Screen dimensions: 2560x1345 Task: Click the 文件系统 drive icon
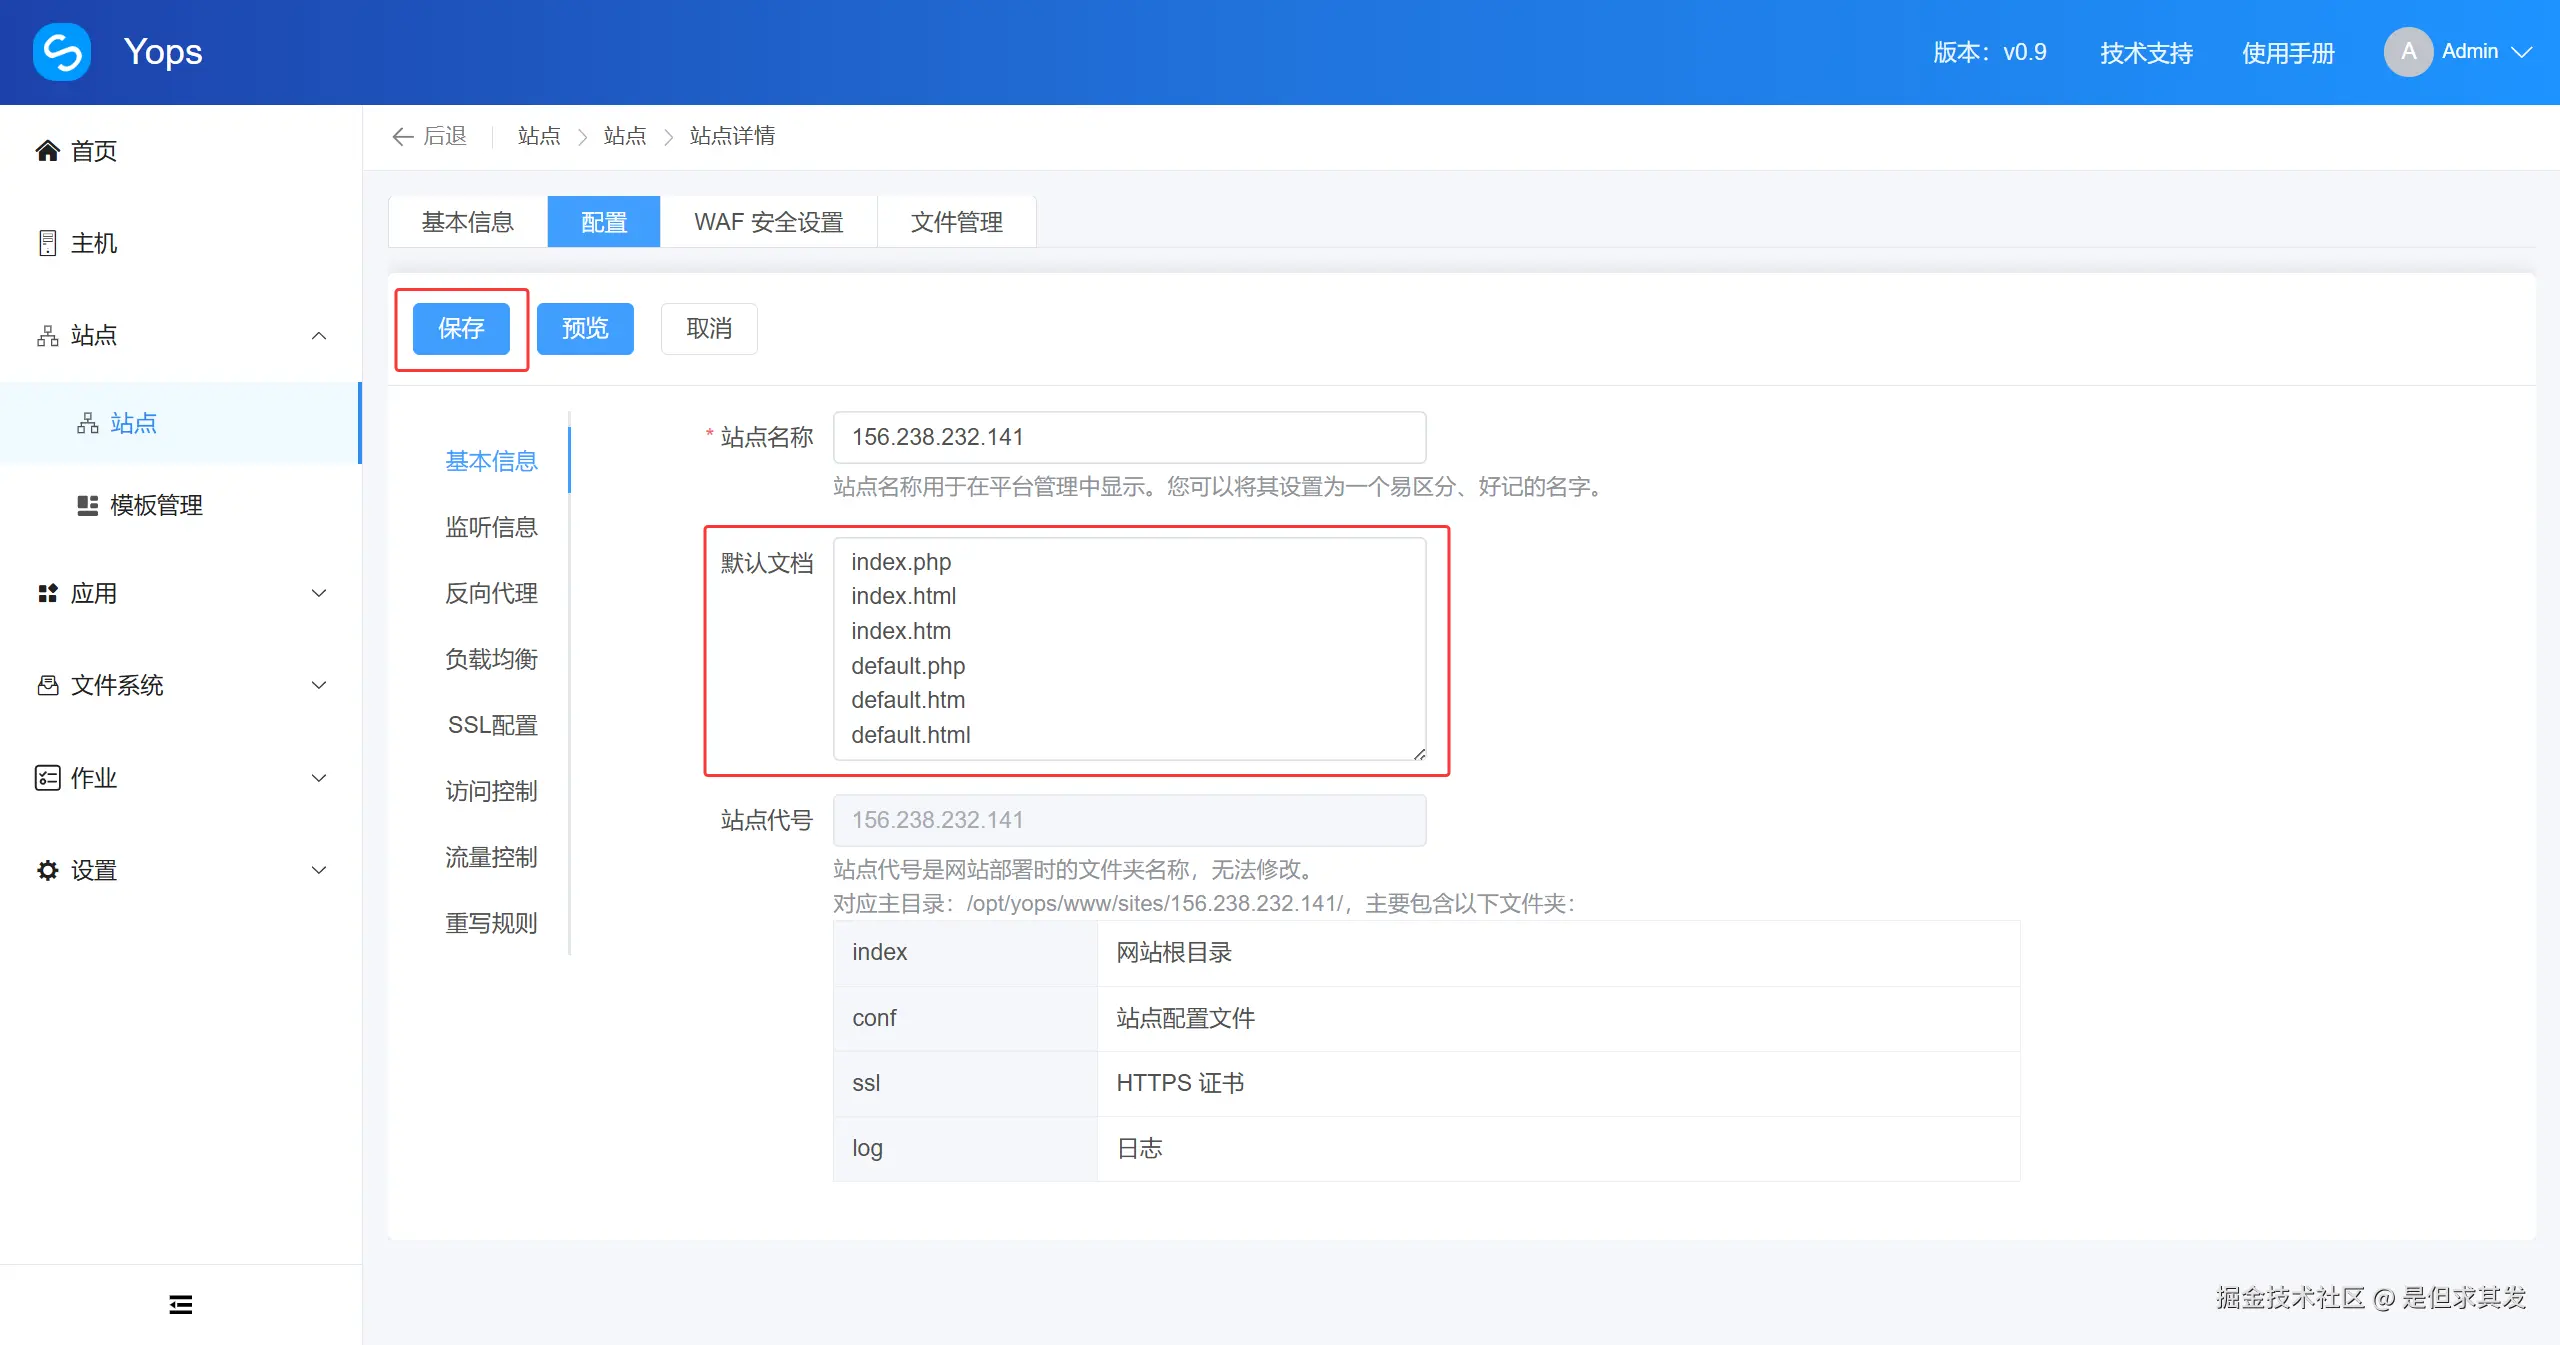[47, 685]
